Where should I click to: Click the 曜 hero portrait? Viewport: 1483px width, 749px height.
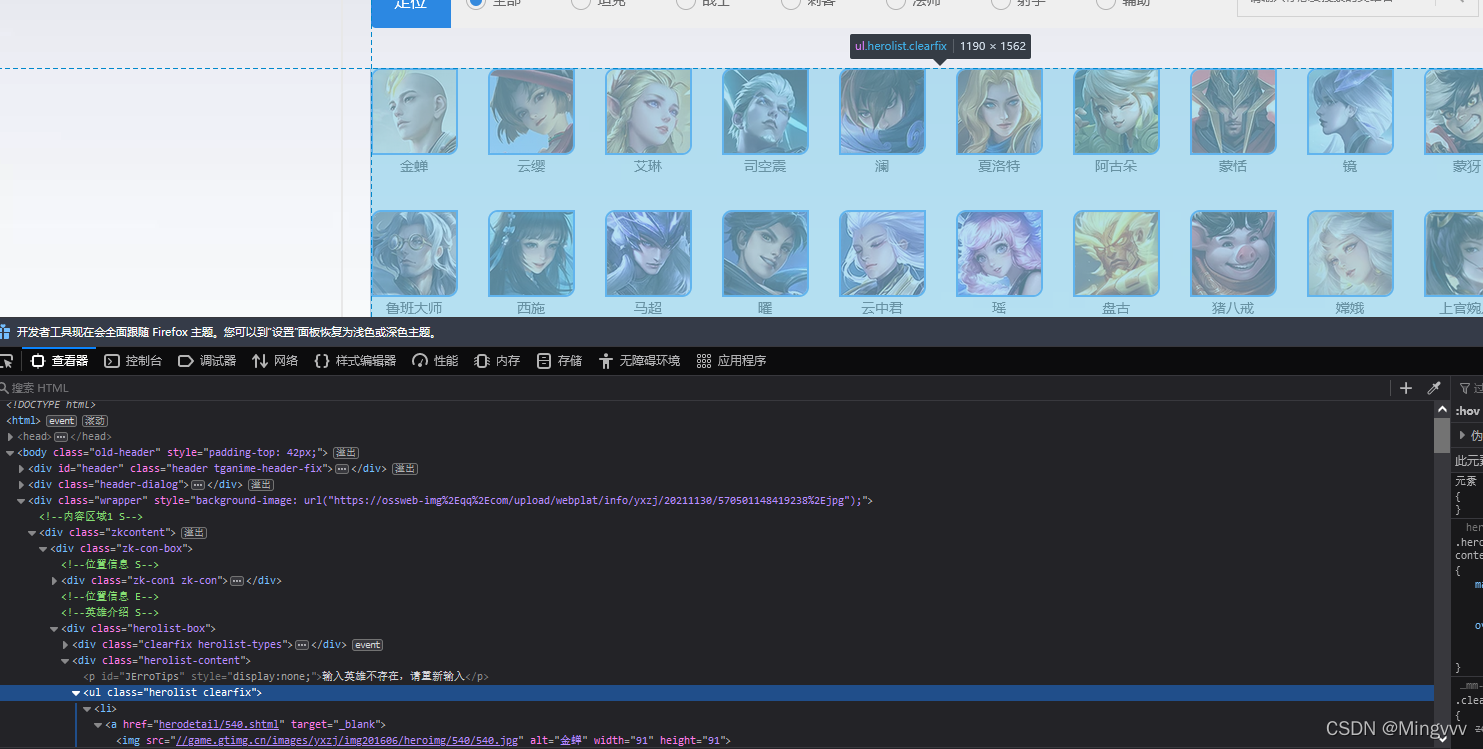coord(765,253)
